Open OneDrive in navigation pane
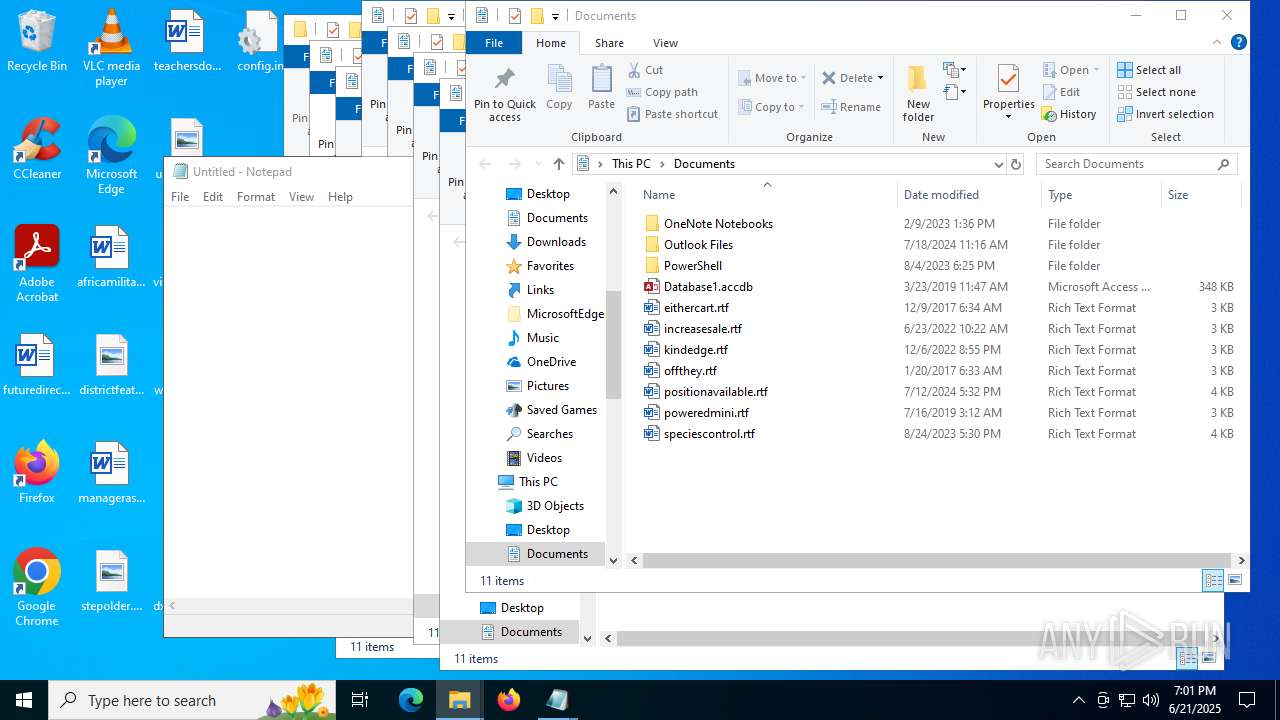1280x720 pixels. (x=551, y=362)
